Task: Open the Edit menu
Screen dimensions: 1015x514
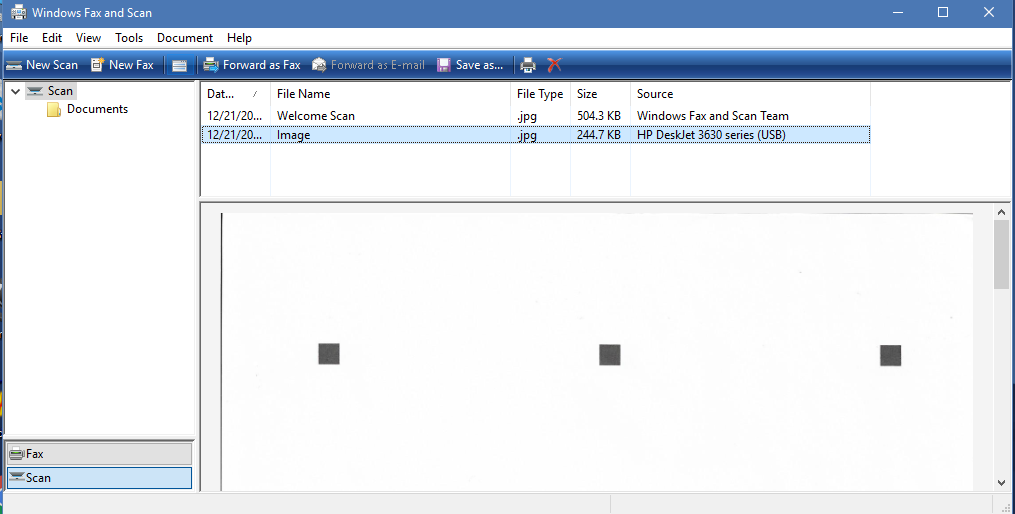Action: [52, 38]
